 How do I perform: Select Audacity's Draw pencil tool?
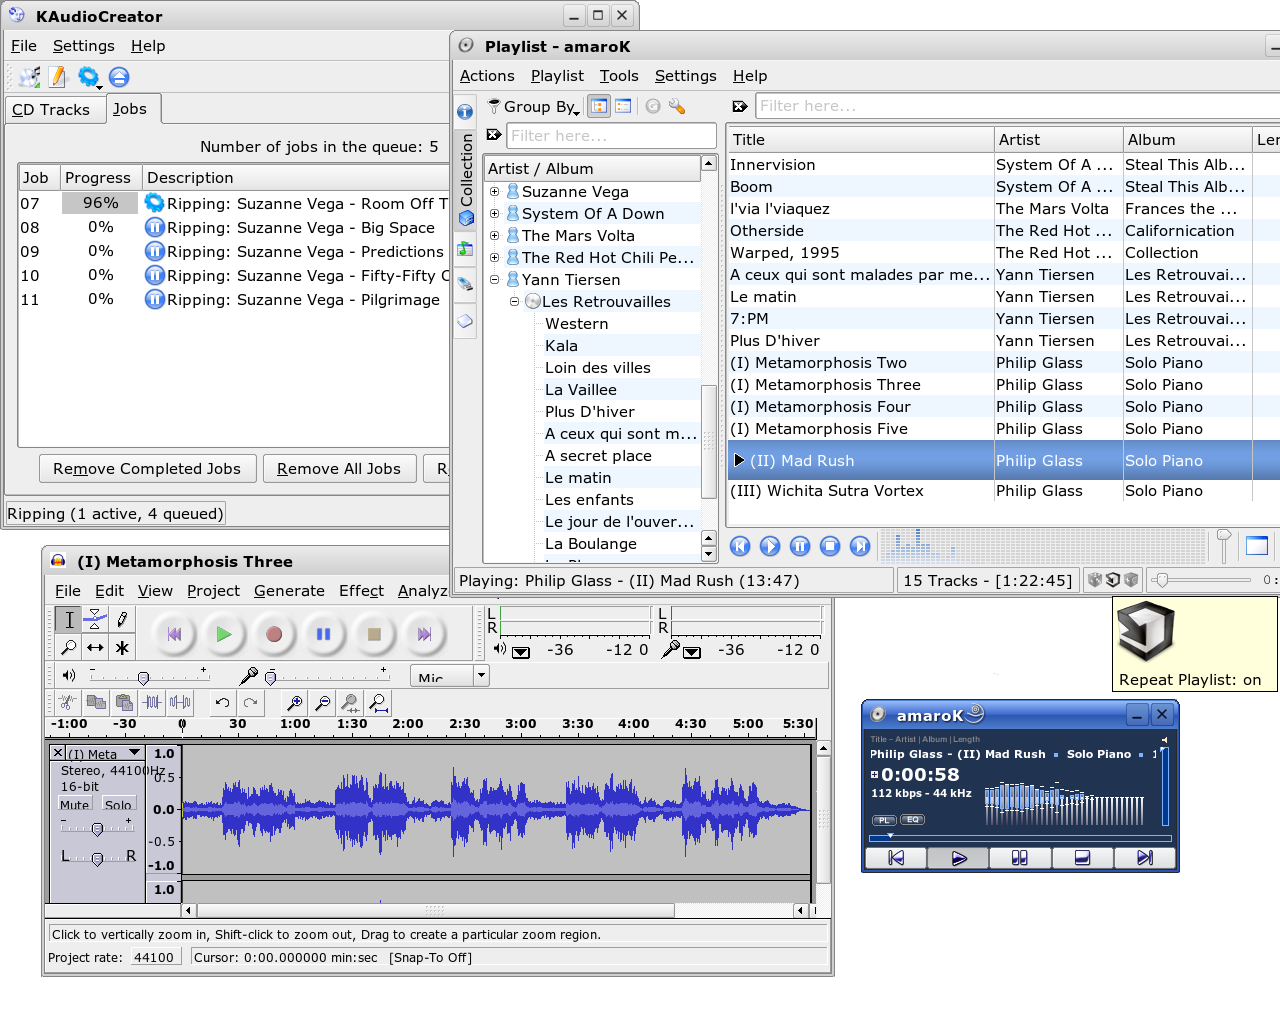(x=122, y=619)
